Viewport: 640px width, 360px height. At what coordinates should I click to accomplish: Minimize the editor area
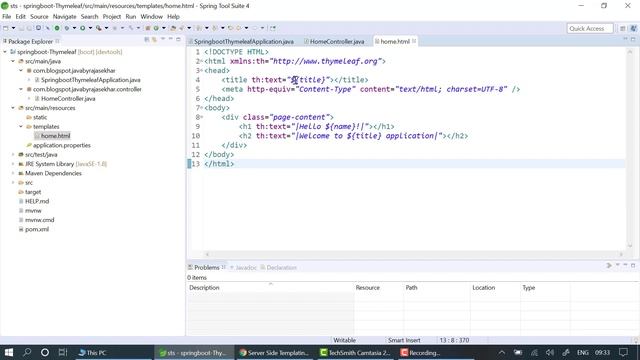click(x=625, y=39)
